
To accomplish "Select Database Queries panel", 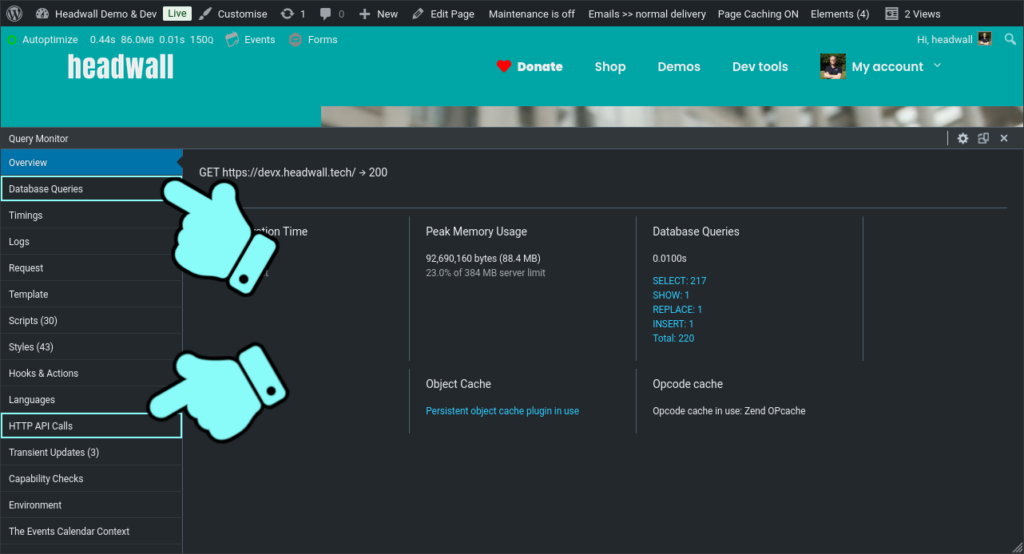I will (x=91, y=189).
